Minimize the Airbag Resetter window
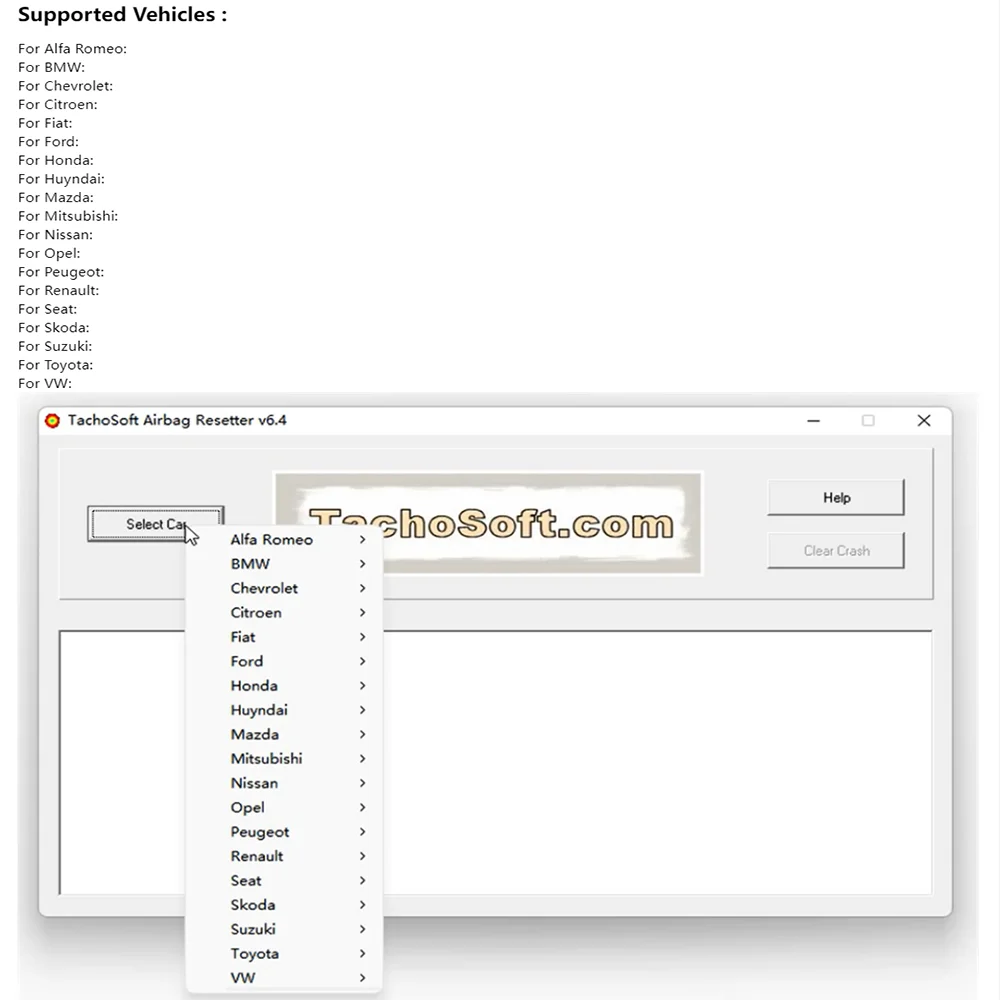1000x1000 pixels. [x=813, y=421]
